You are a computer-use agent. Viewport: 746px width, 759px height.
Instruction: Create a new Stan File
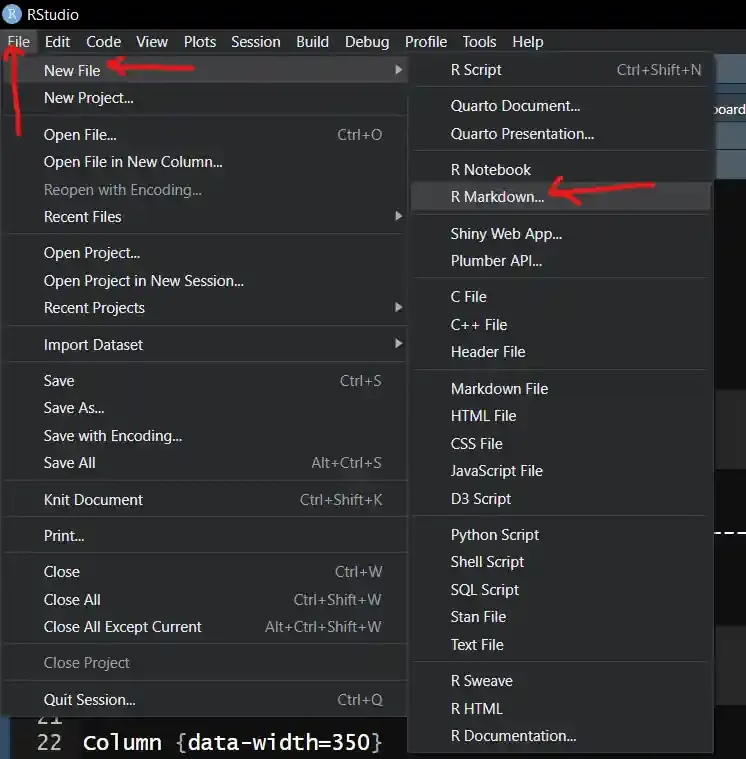pyautogui.click(x=562, y=617)
